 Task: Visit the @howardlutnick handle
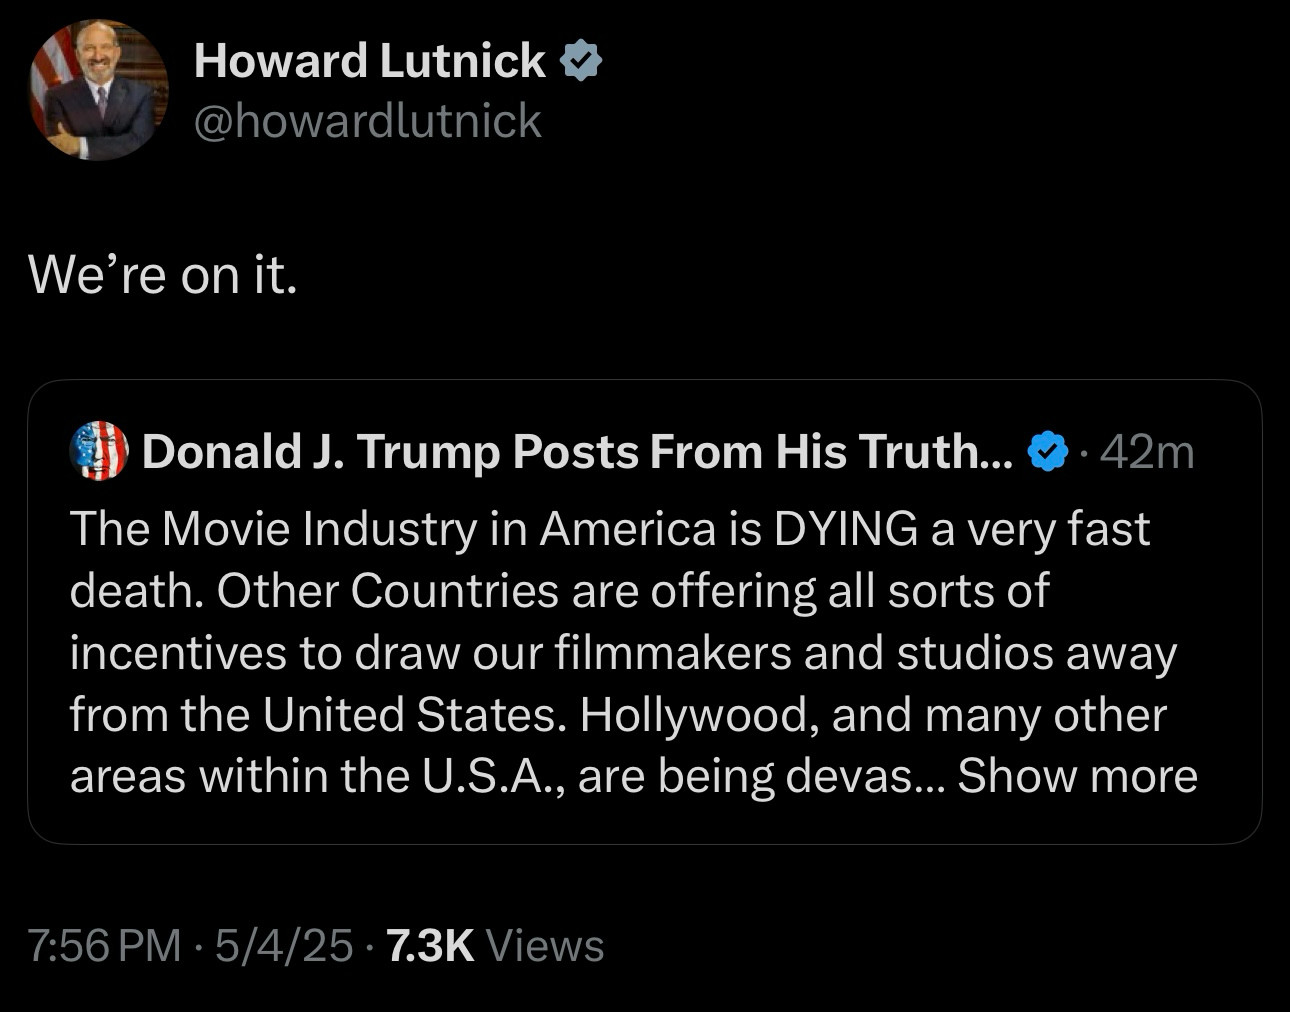click(x=368, y=121)
